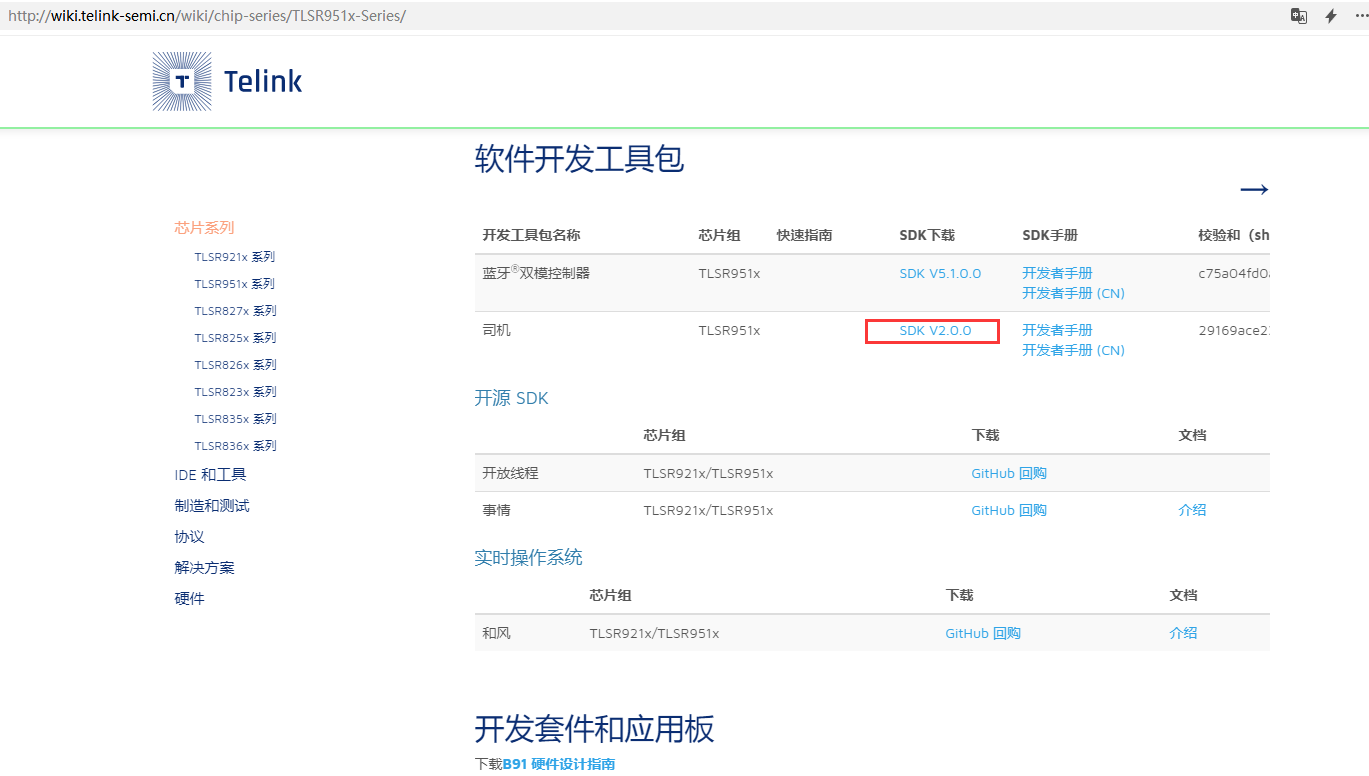Image resolution: width=1369 pixels, height=776 pixels.
Task: Open 开发者手册 (CN) in the 司机 row
Action: 1073,350
